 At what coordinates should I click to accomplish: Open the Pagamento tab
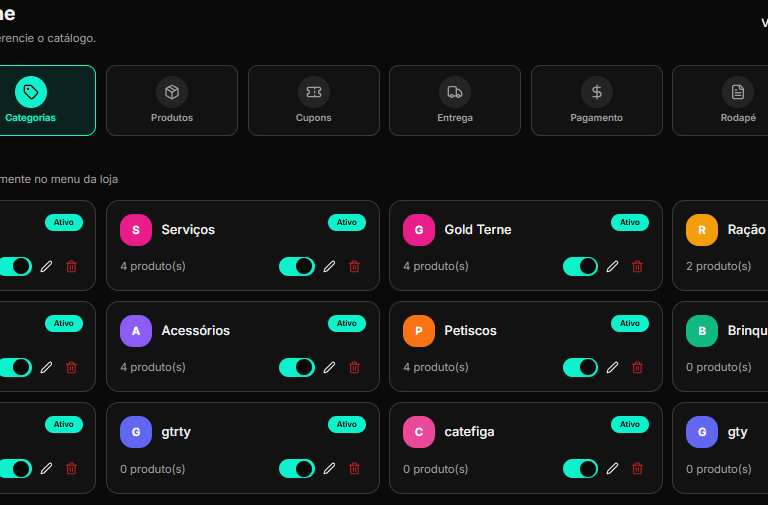[597, 100]
